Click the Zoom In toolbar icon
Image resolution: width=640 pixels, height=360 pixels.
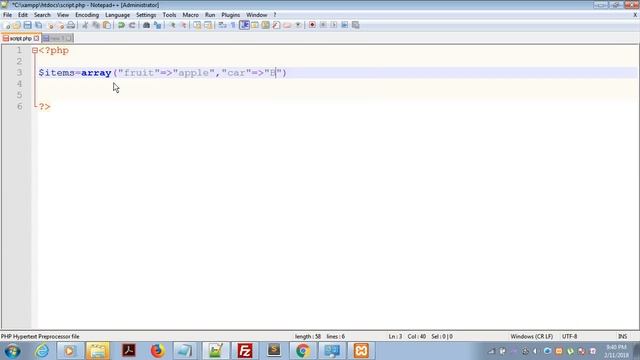[x=172, y=25]
